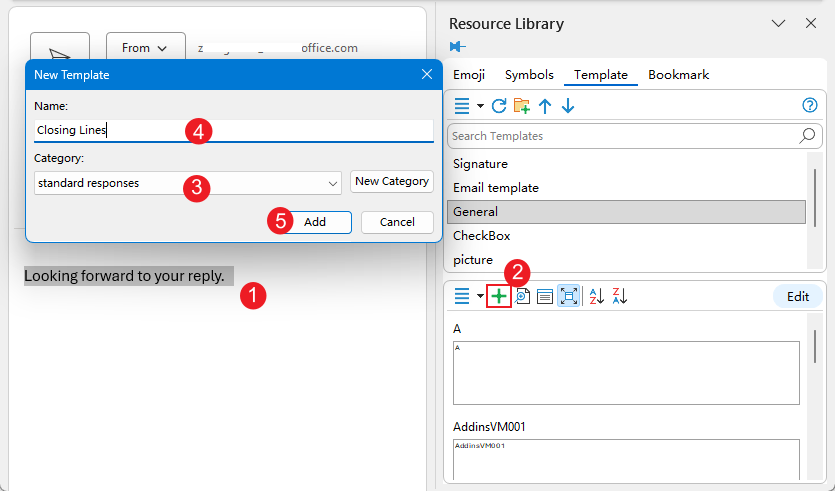Click the Add button in New Template
This screenshot has height=491, width=835.
point(315,222)
